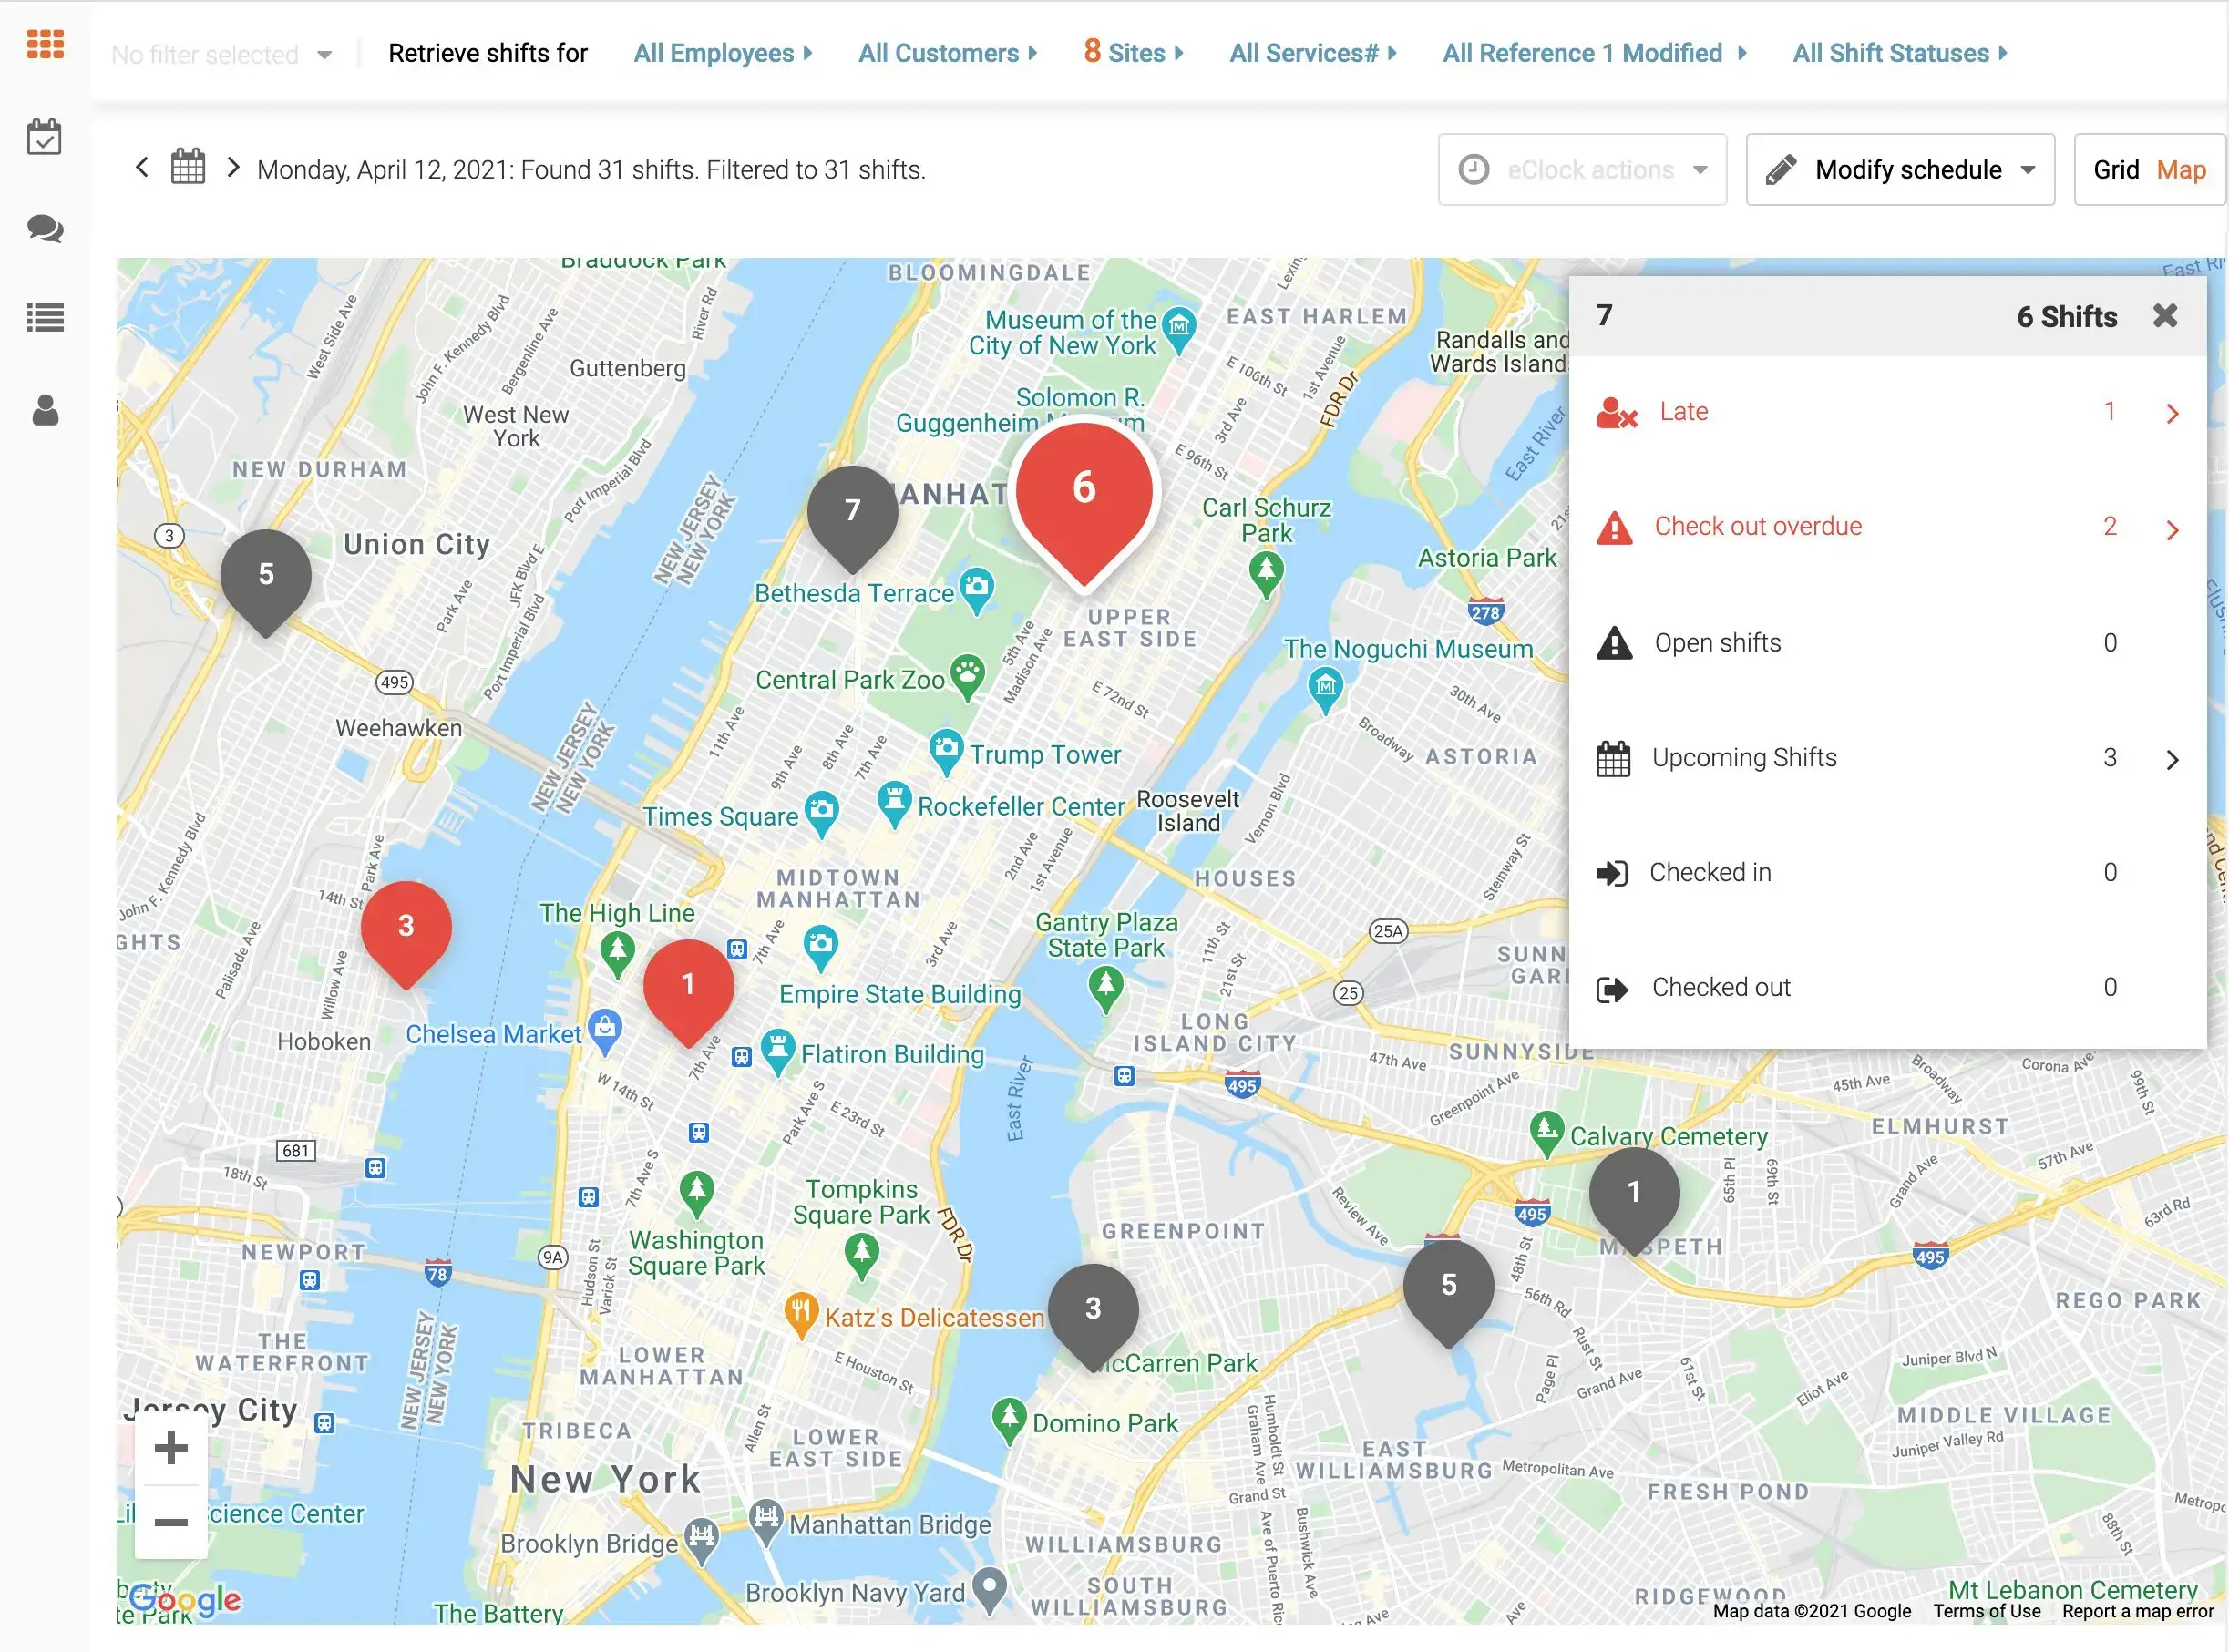Click the gray marker 3 near McCarren Park
This screenshot has width=2229, height=1652.
coord(1093,1317)
